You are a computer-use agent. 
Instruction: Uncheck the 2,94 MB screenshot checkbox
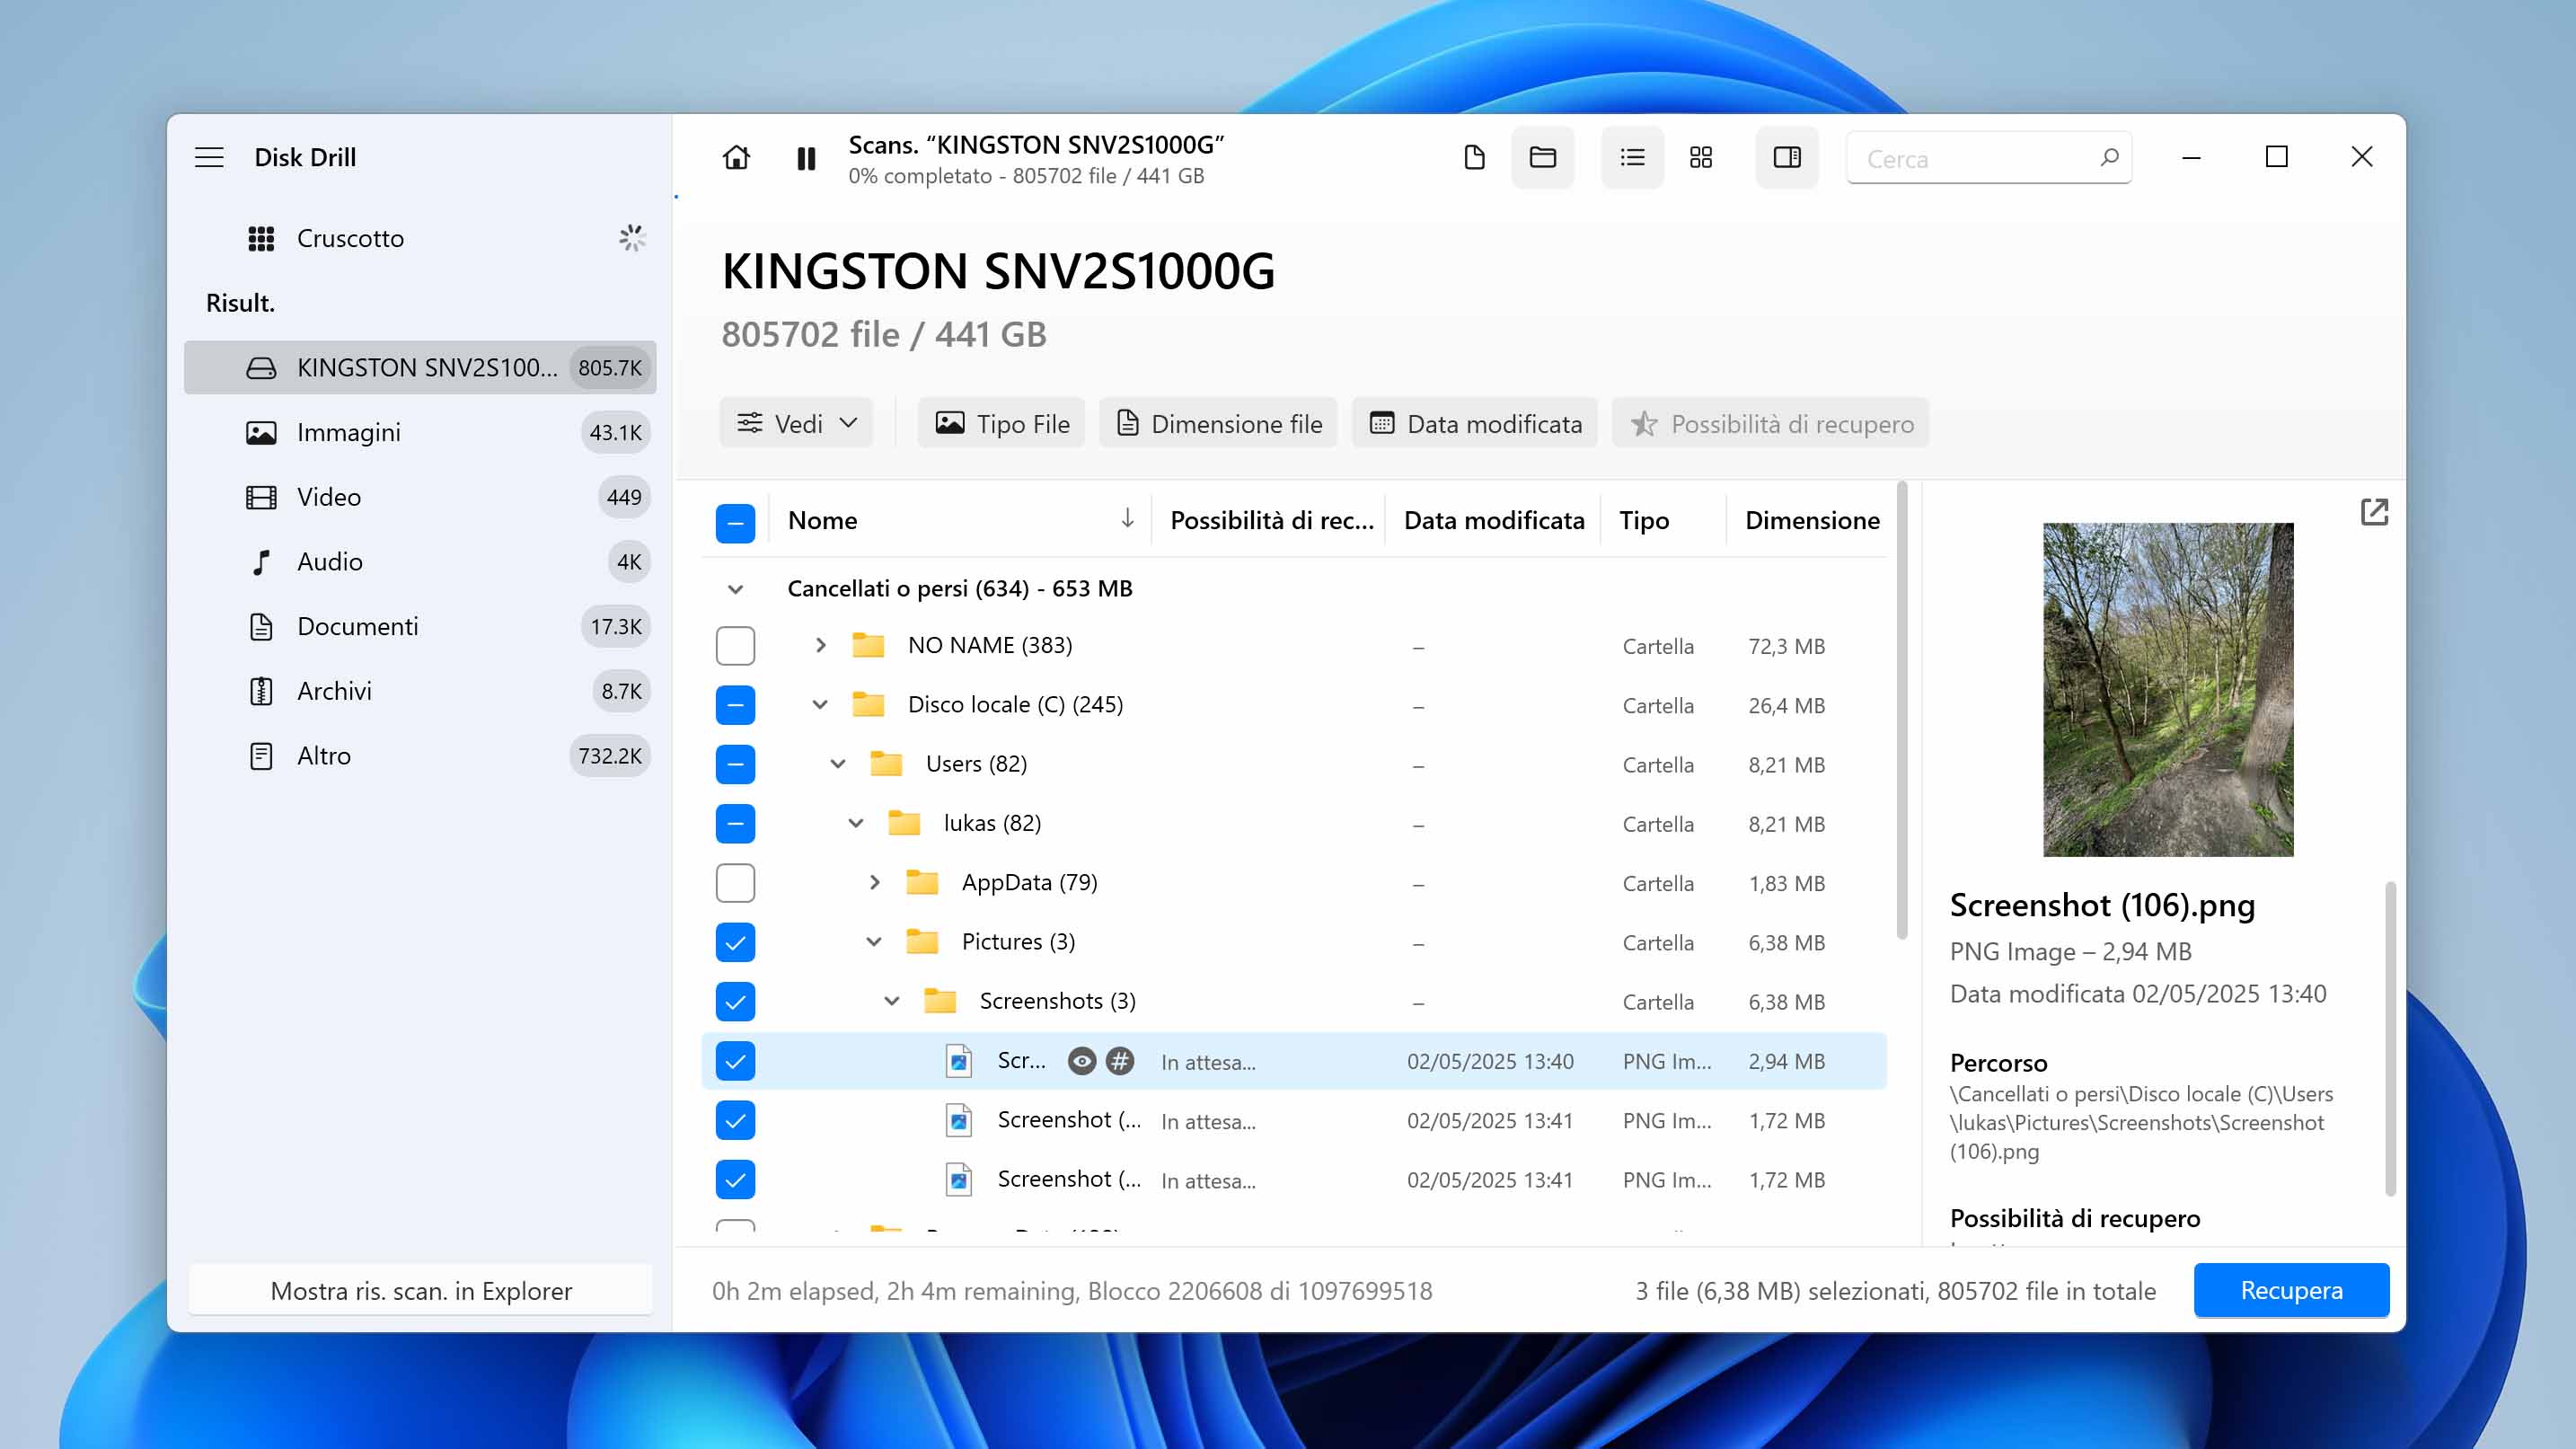coord(735,1061)
